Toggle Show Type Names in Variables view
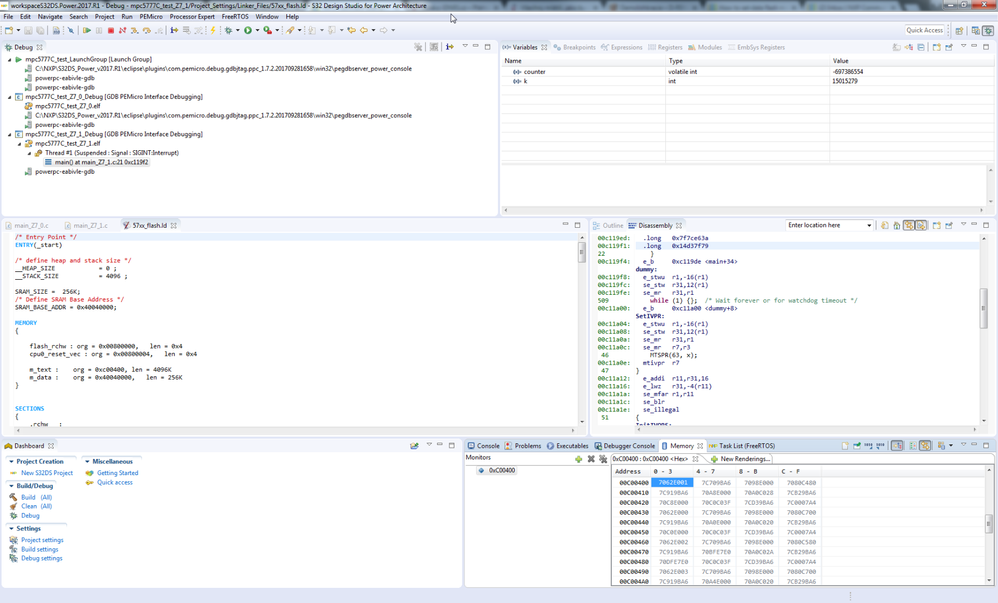The height and width of the screenshot is (603, 998). click(896, 47)
